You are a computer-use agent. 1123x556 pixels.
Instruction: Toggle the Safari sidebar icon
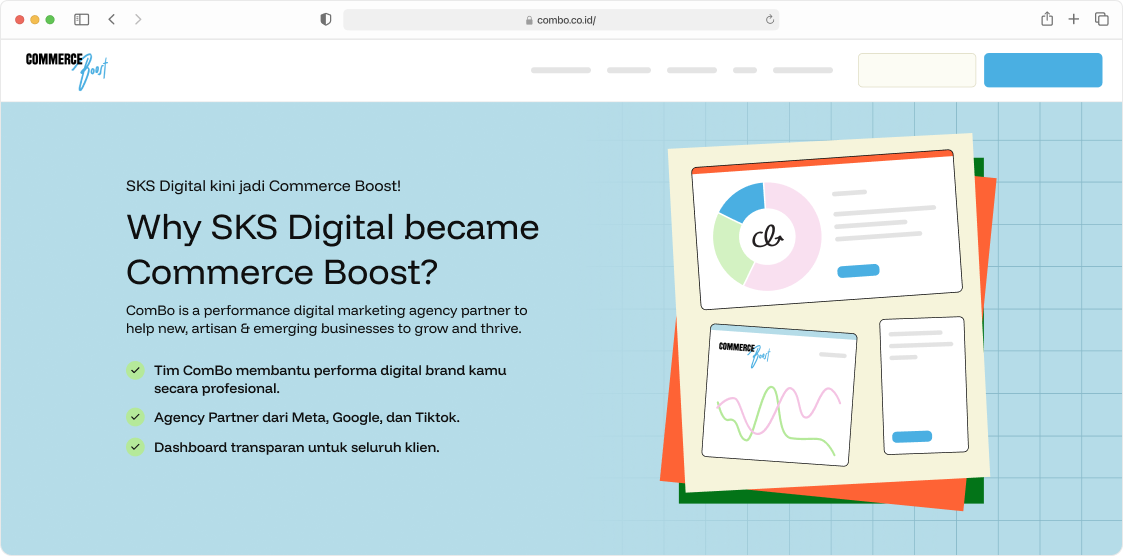[82, 19]
